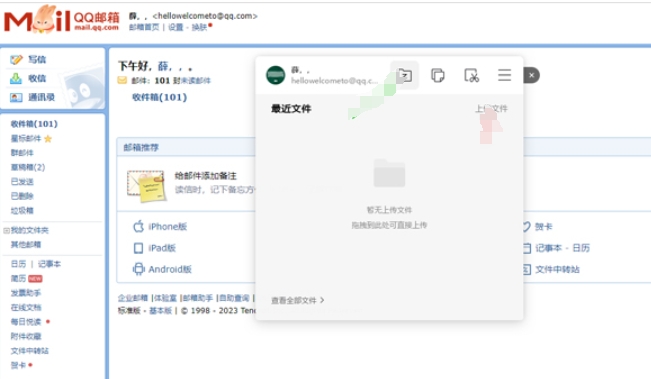The width and height of the screenshot is (651, 379).
Task: Click 邮箱助手 footer link
Action: [x=198, y=298]
